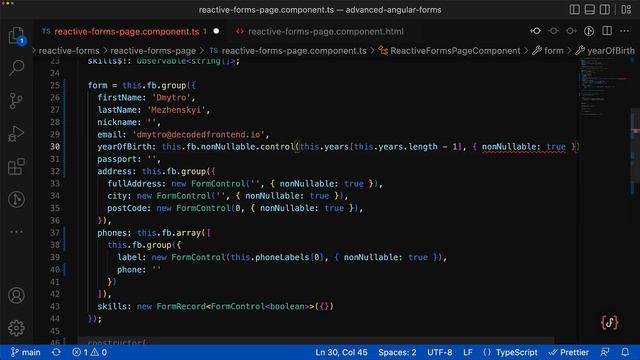Change end of line sequence LF

[x=468, y=352]
